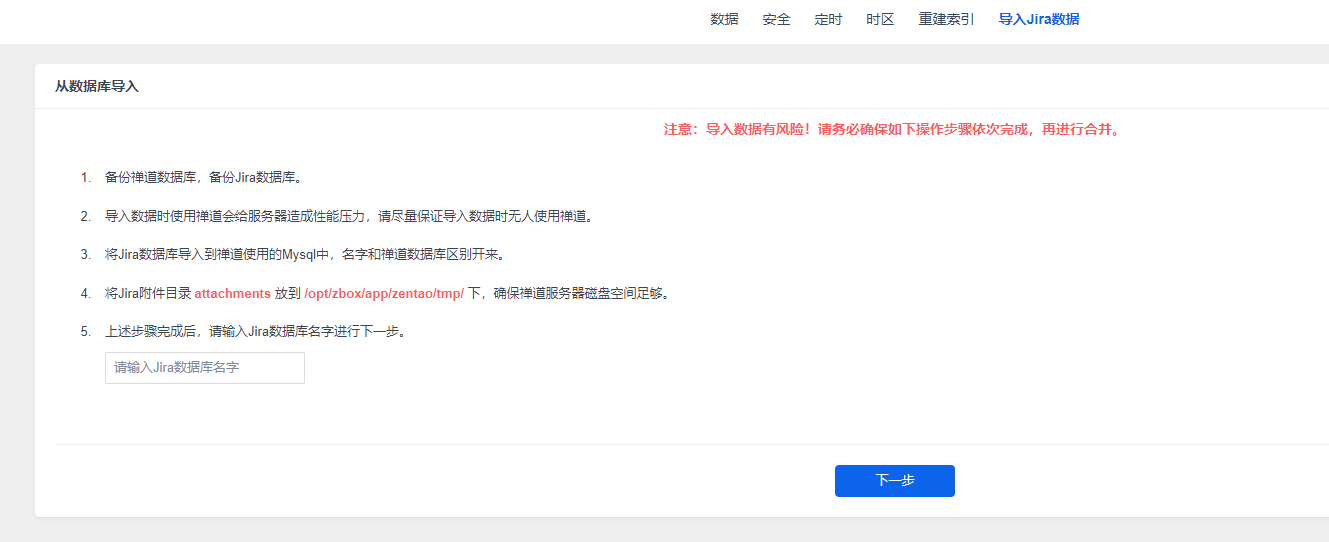This screenshot has height=542, width=1329.
Task: Focus the Jira database name input field
Action: pos(205,368)
